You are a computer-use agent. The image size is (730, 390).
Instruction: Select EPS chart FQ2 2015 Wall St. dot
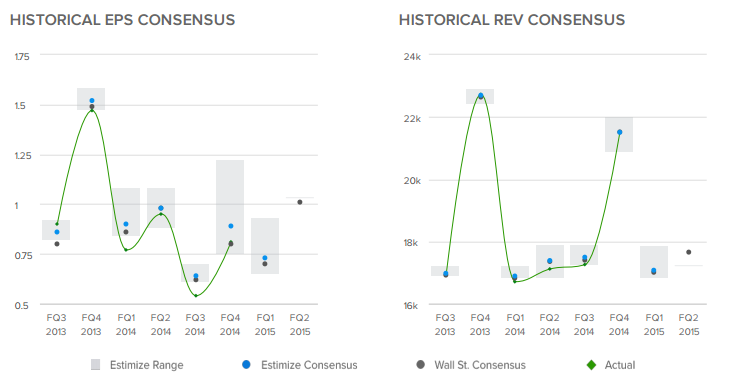[x=300, y=202]
